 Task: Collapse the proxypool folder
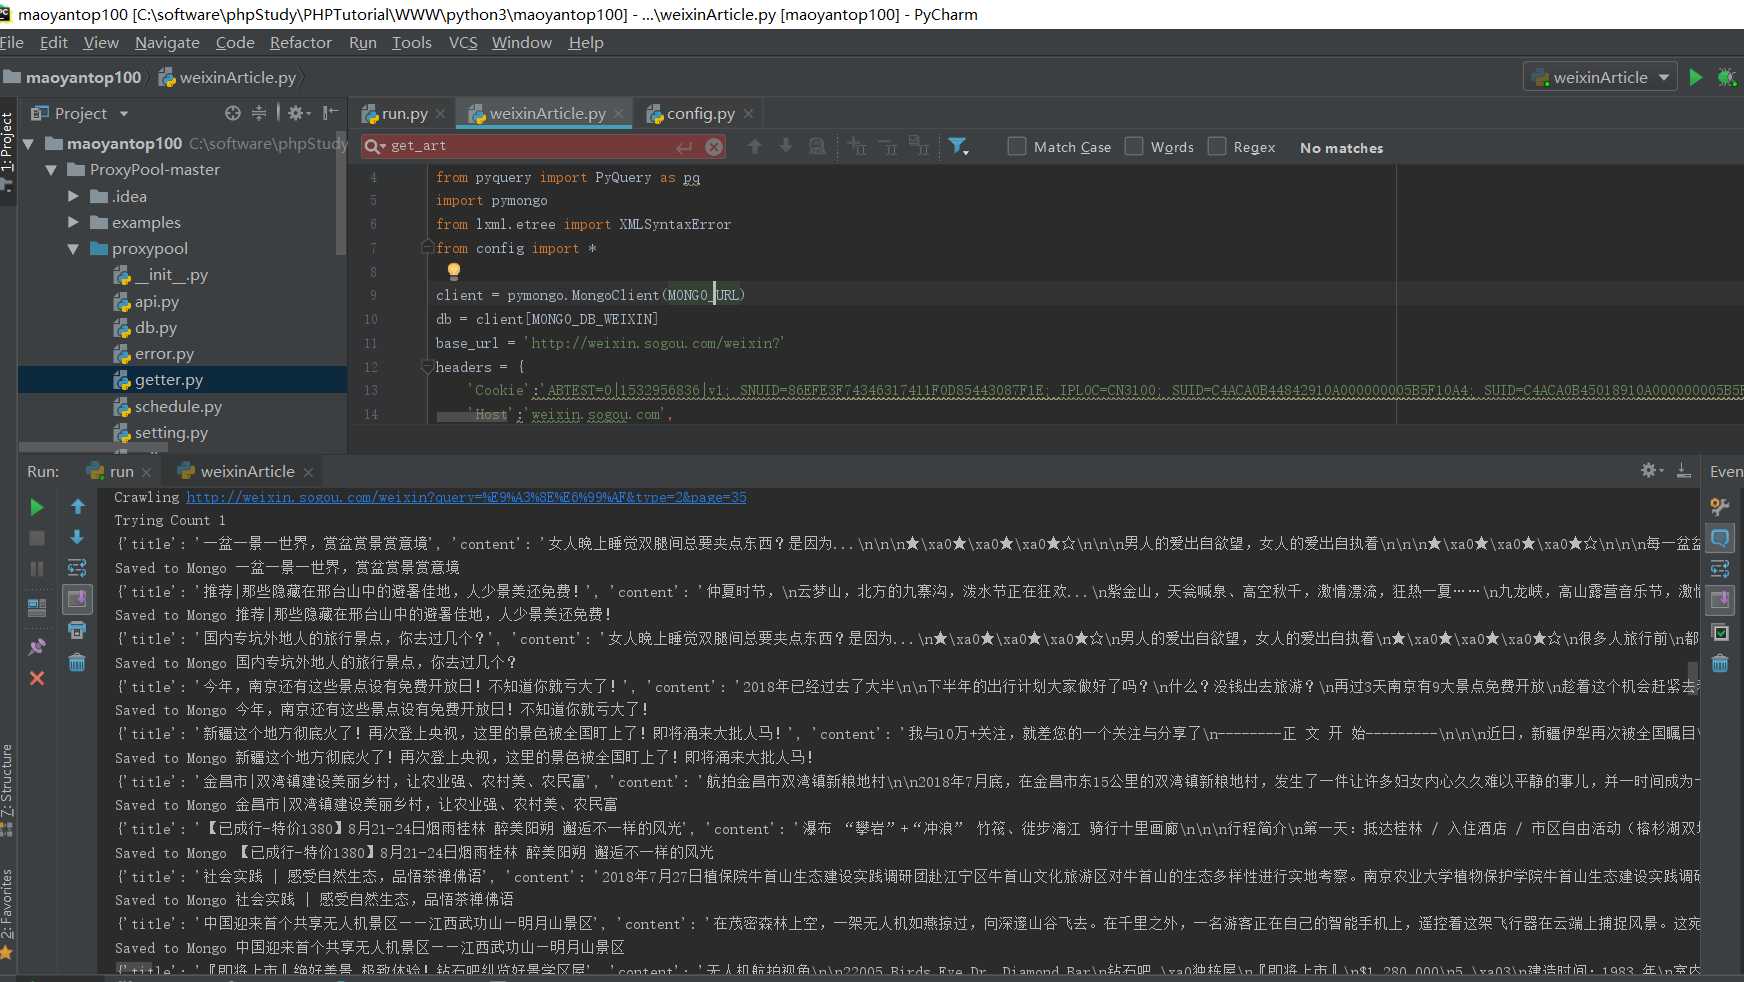73,249
